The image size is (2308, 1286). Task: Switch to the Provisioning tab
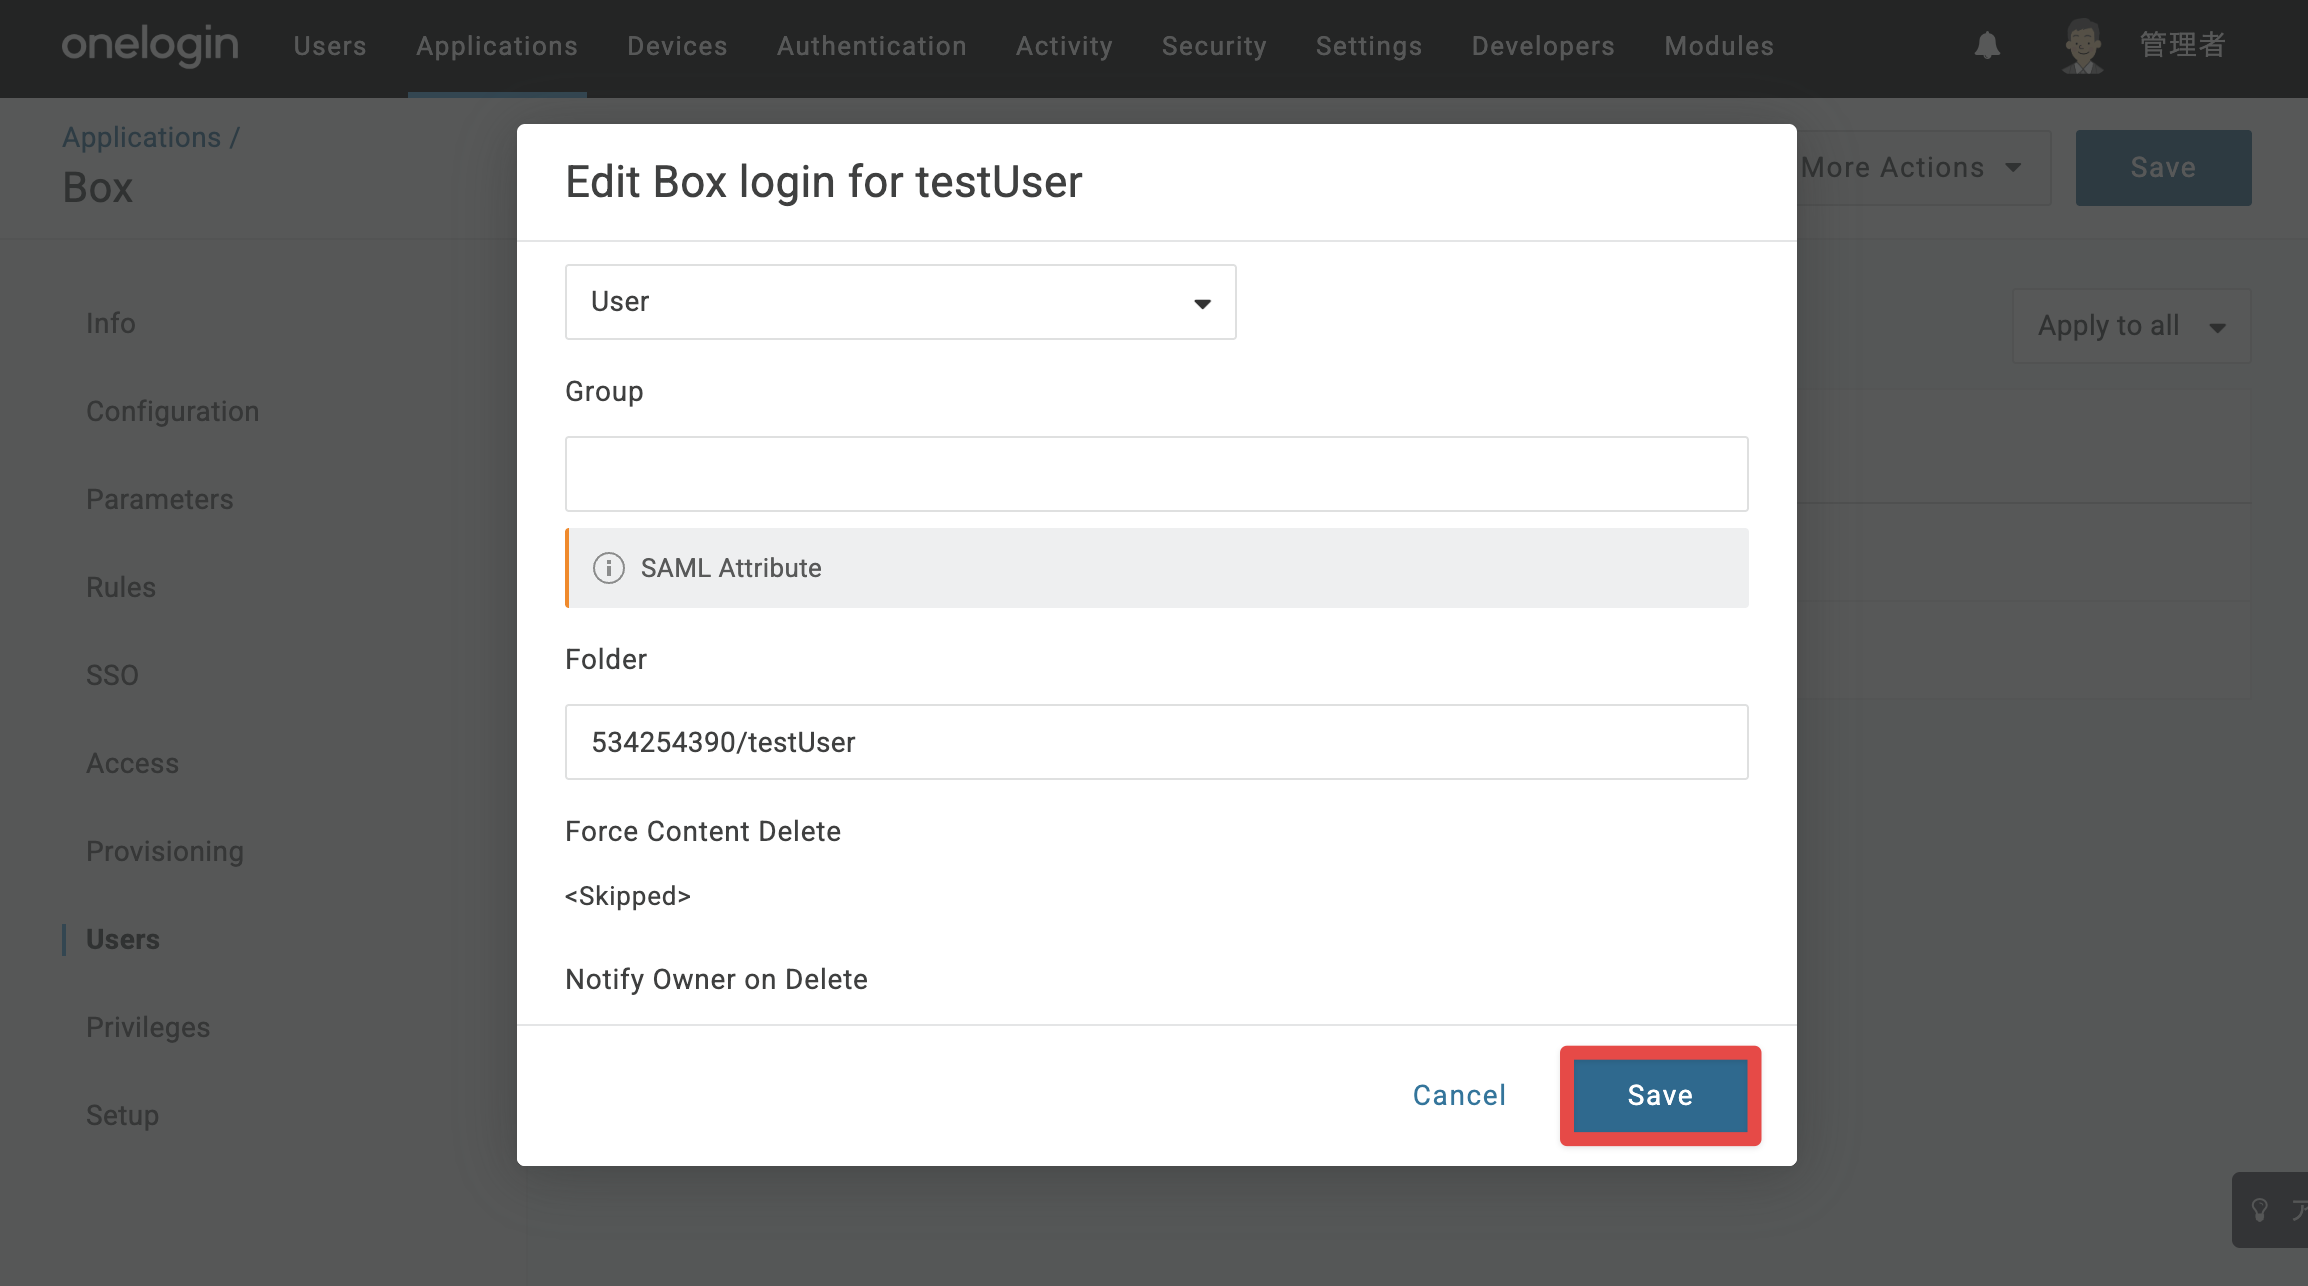click(x=165, y=851)
